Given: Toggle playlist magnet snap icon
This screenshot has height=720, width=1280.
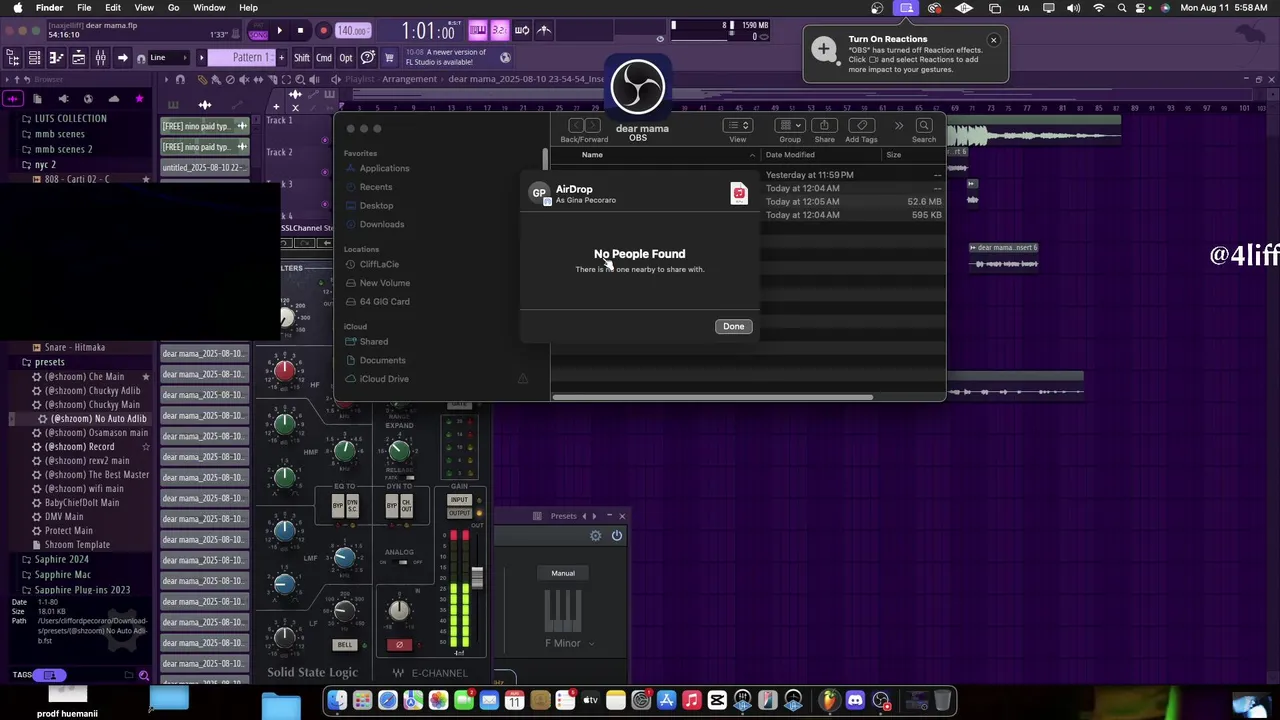Looking at the screenshot, I should [x=180, y=79].
